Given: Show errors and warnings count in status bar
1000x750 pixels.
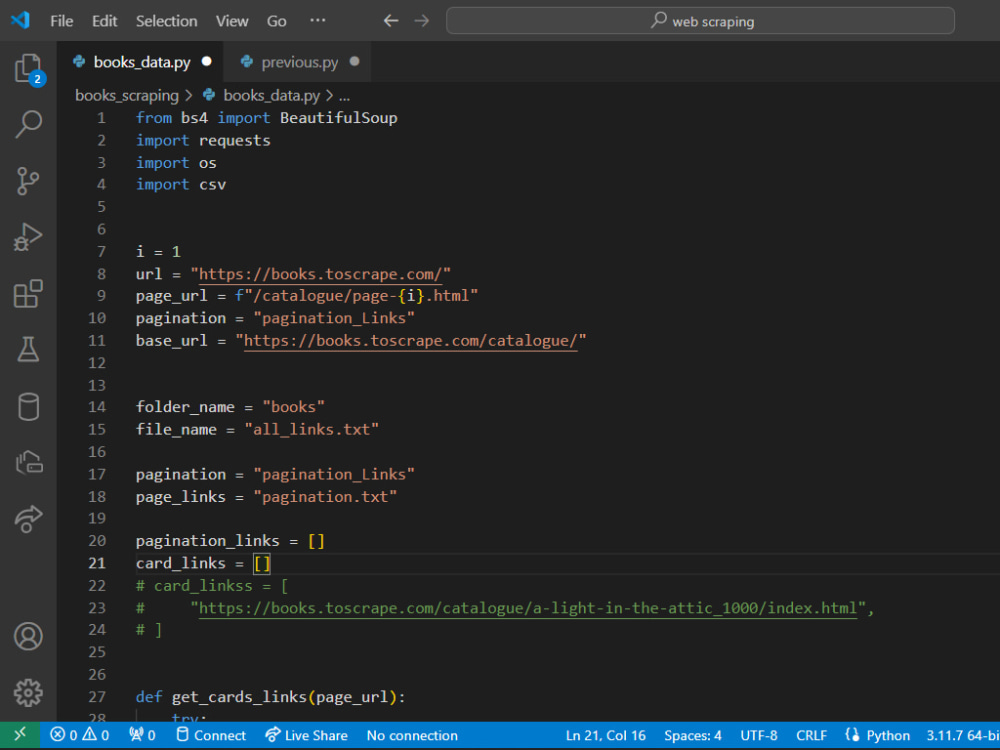Looking at the screenshot, I should pos(80,735).
